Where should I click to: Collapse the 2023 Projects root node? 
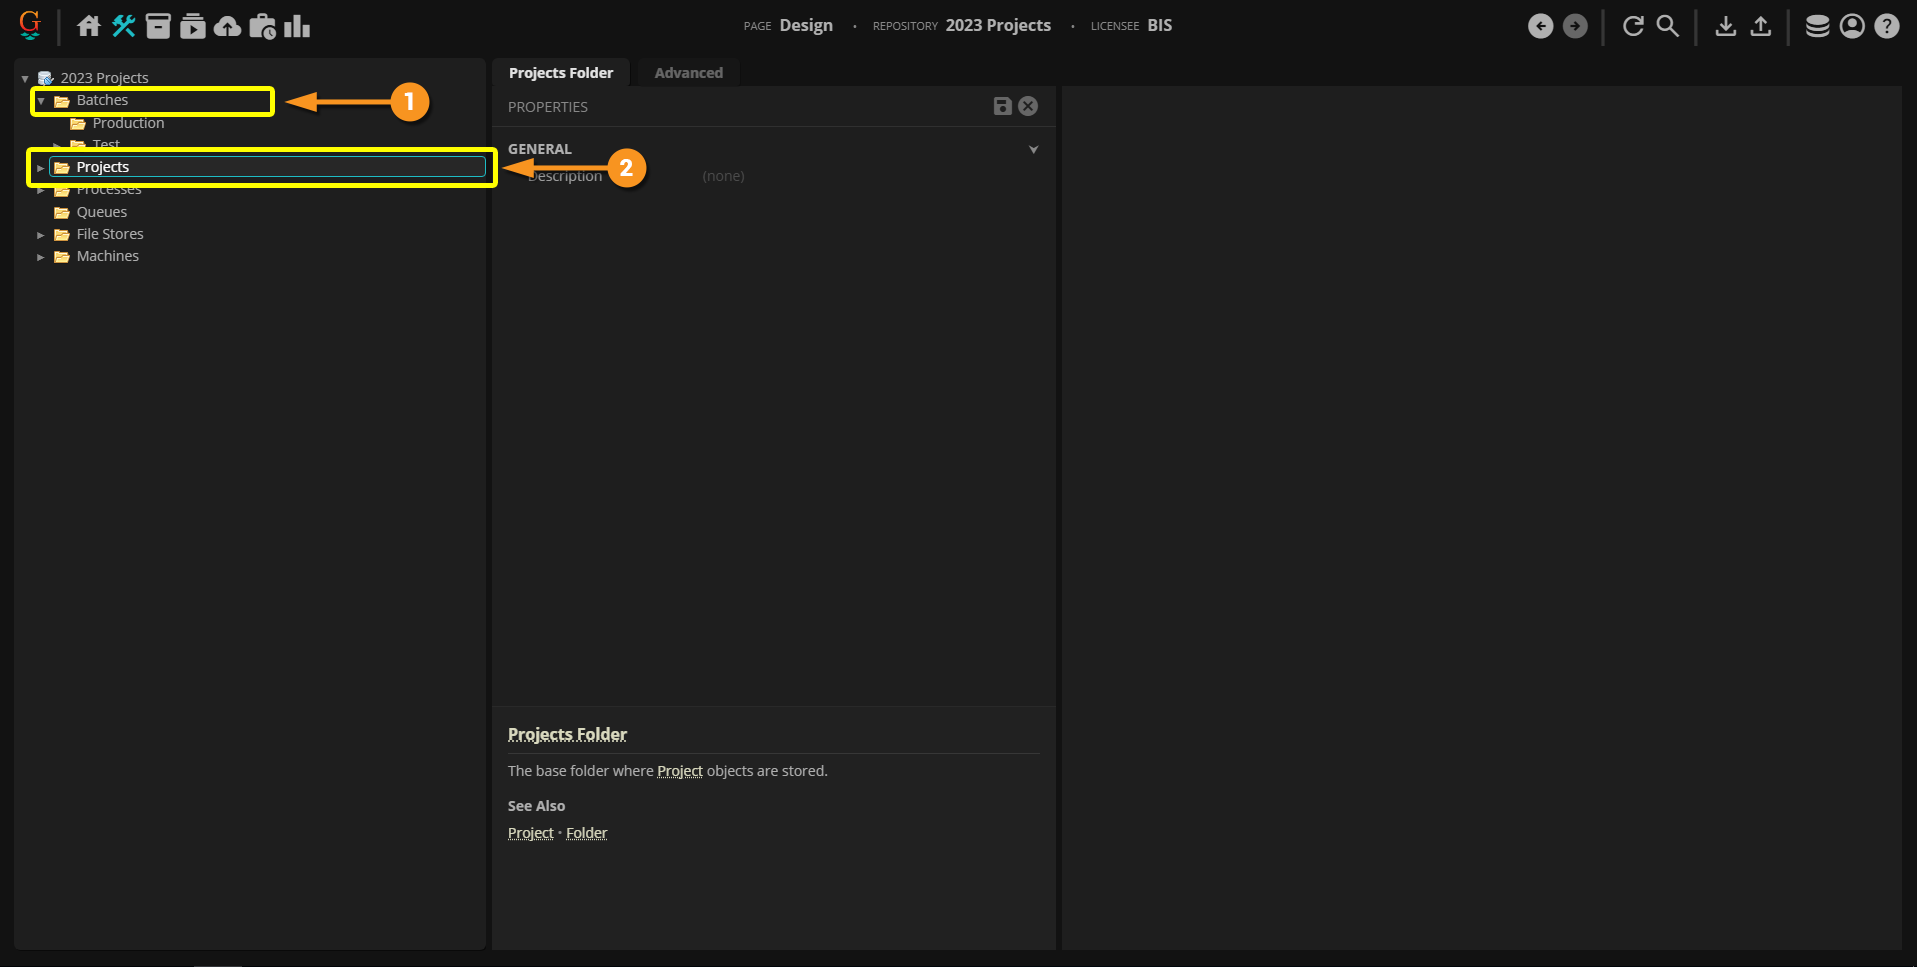(25, 78)
